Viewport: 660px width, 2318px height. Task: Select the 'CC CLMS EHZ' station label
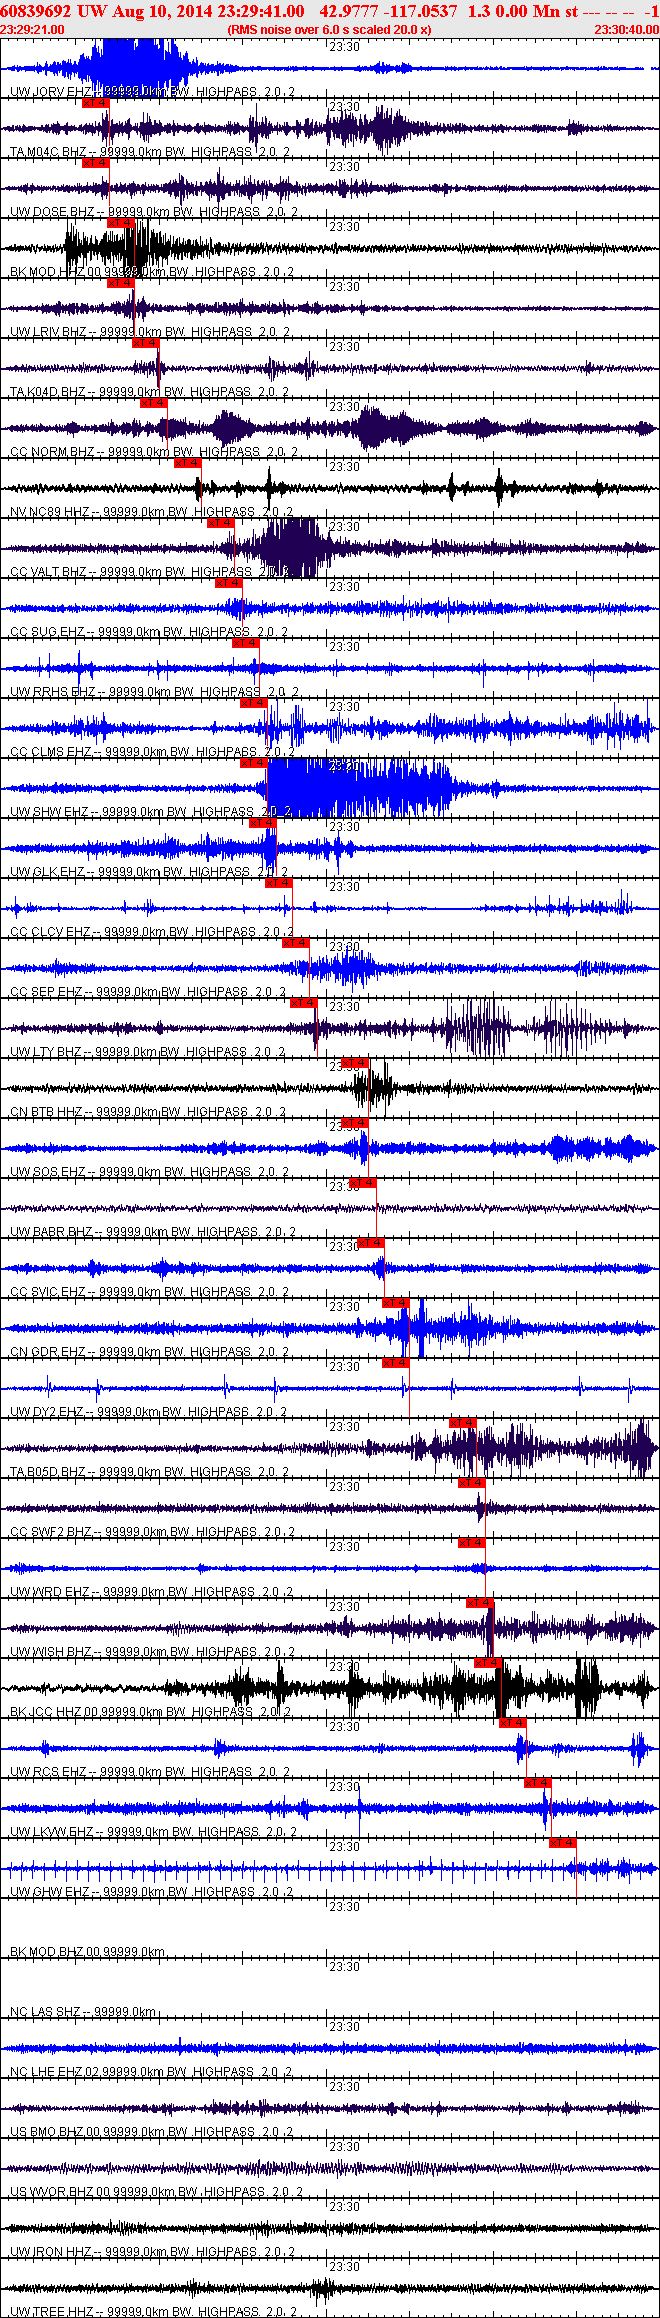[50, 752]
